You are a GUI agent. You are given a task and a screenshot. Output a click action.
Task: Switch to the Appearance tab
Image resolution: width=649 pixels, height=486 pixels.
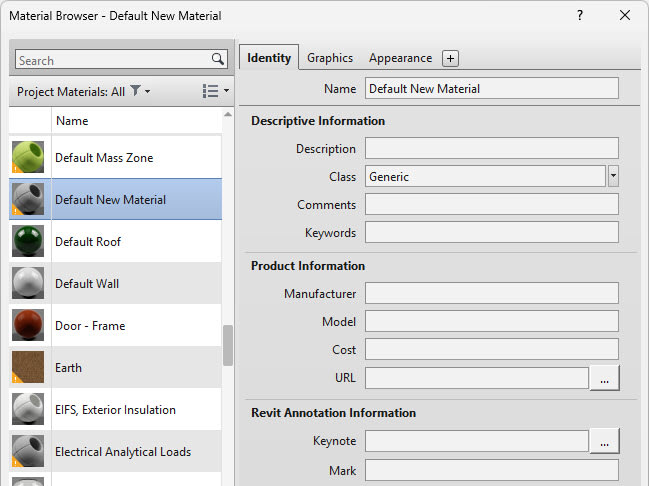(x=400, y=58)
